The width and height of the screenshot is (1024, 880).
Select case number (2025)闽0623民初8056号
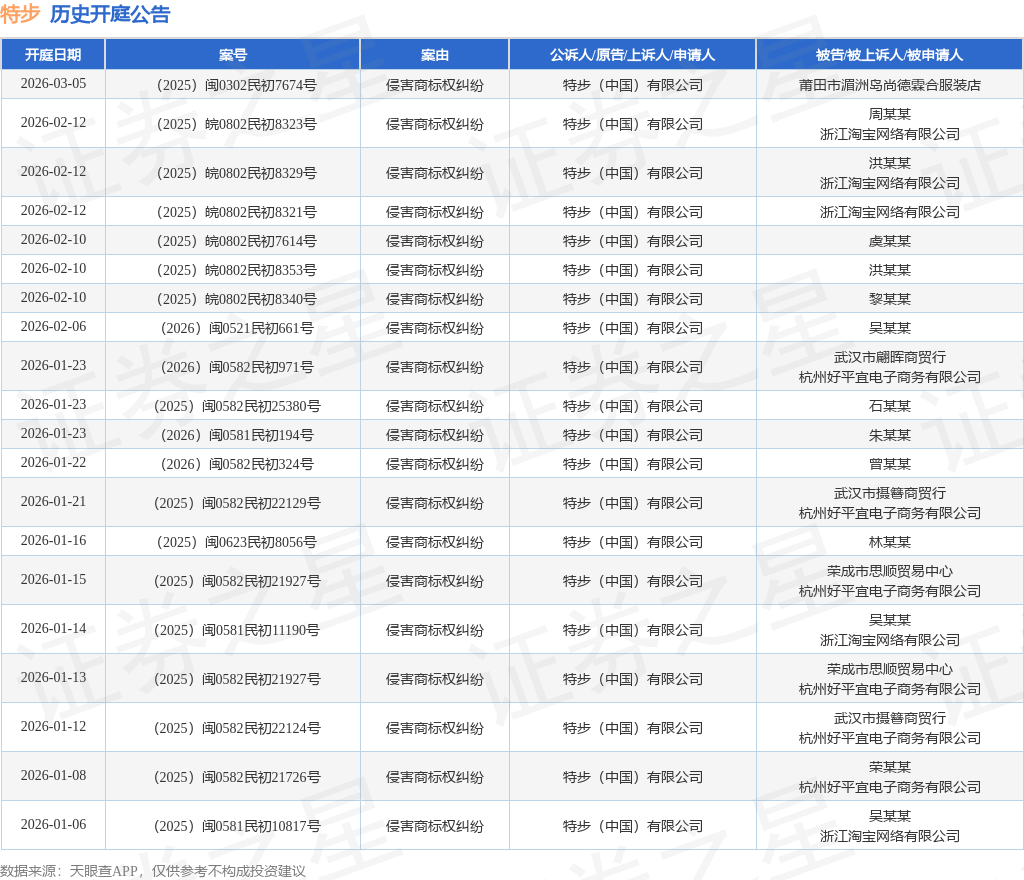pyautogui.click(x=236, y=542)
